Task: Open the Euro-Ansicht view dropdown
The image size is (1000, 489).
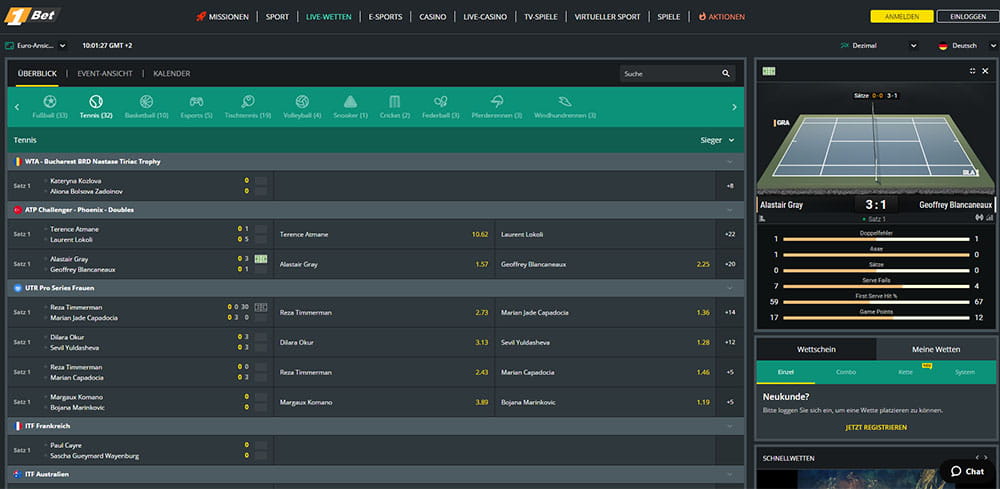Action: 35,46
